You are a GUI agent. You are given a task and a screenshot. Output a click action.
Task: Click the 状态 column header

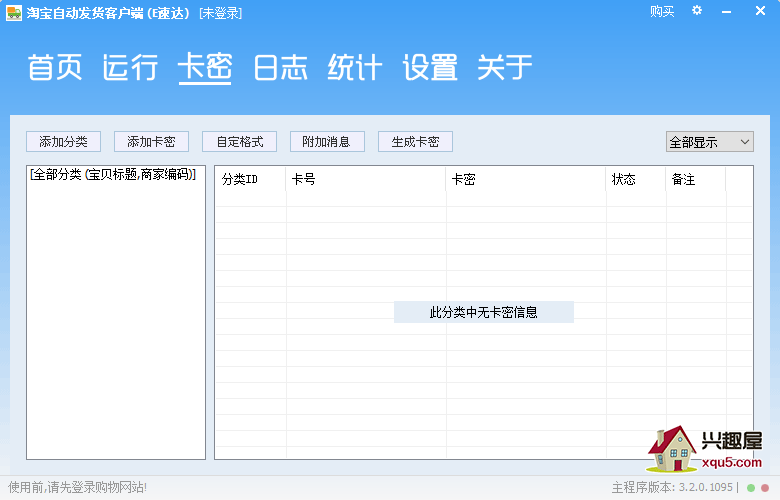[x=636, y=179]
